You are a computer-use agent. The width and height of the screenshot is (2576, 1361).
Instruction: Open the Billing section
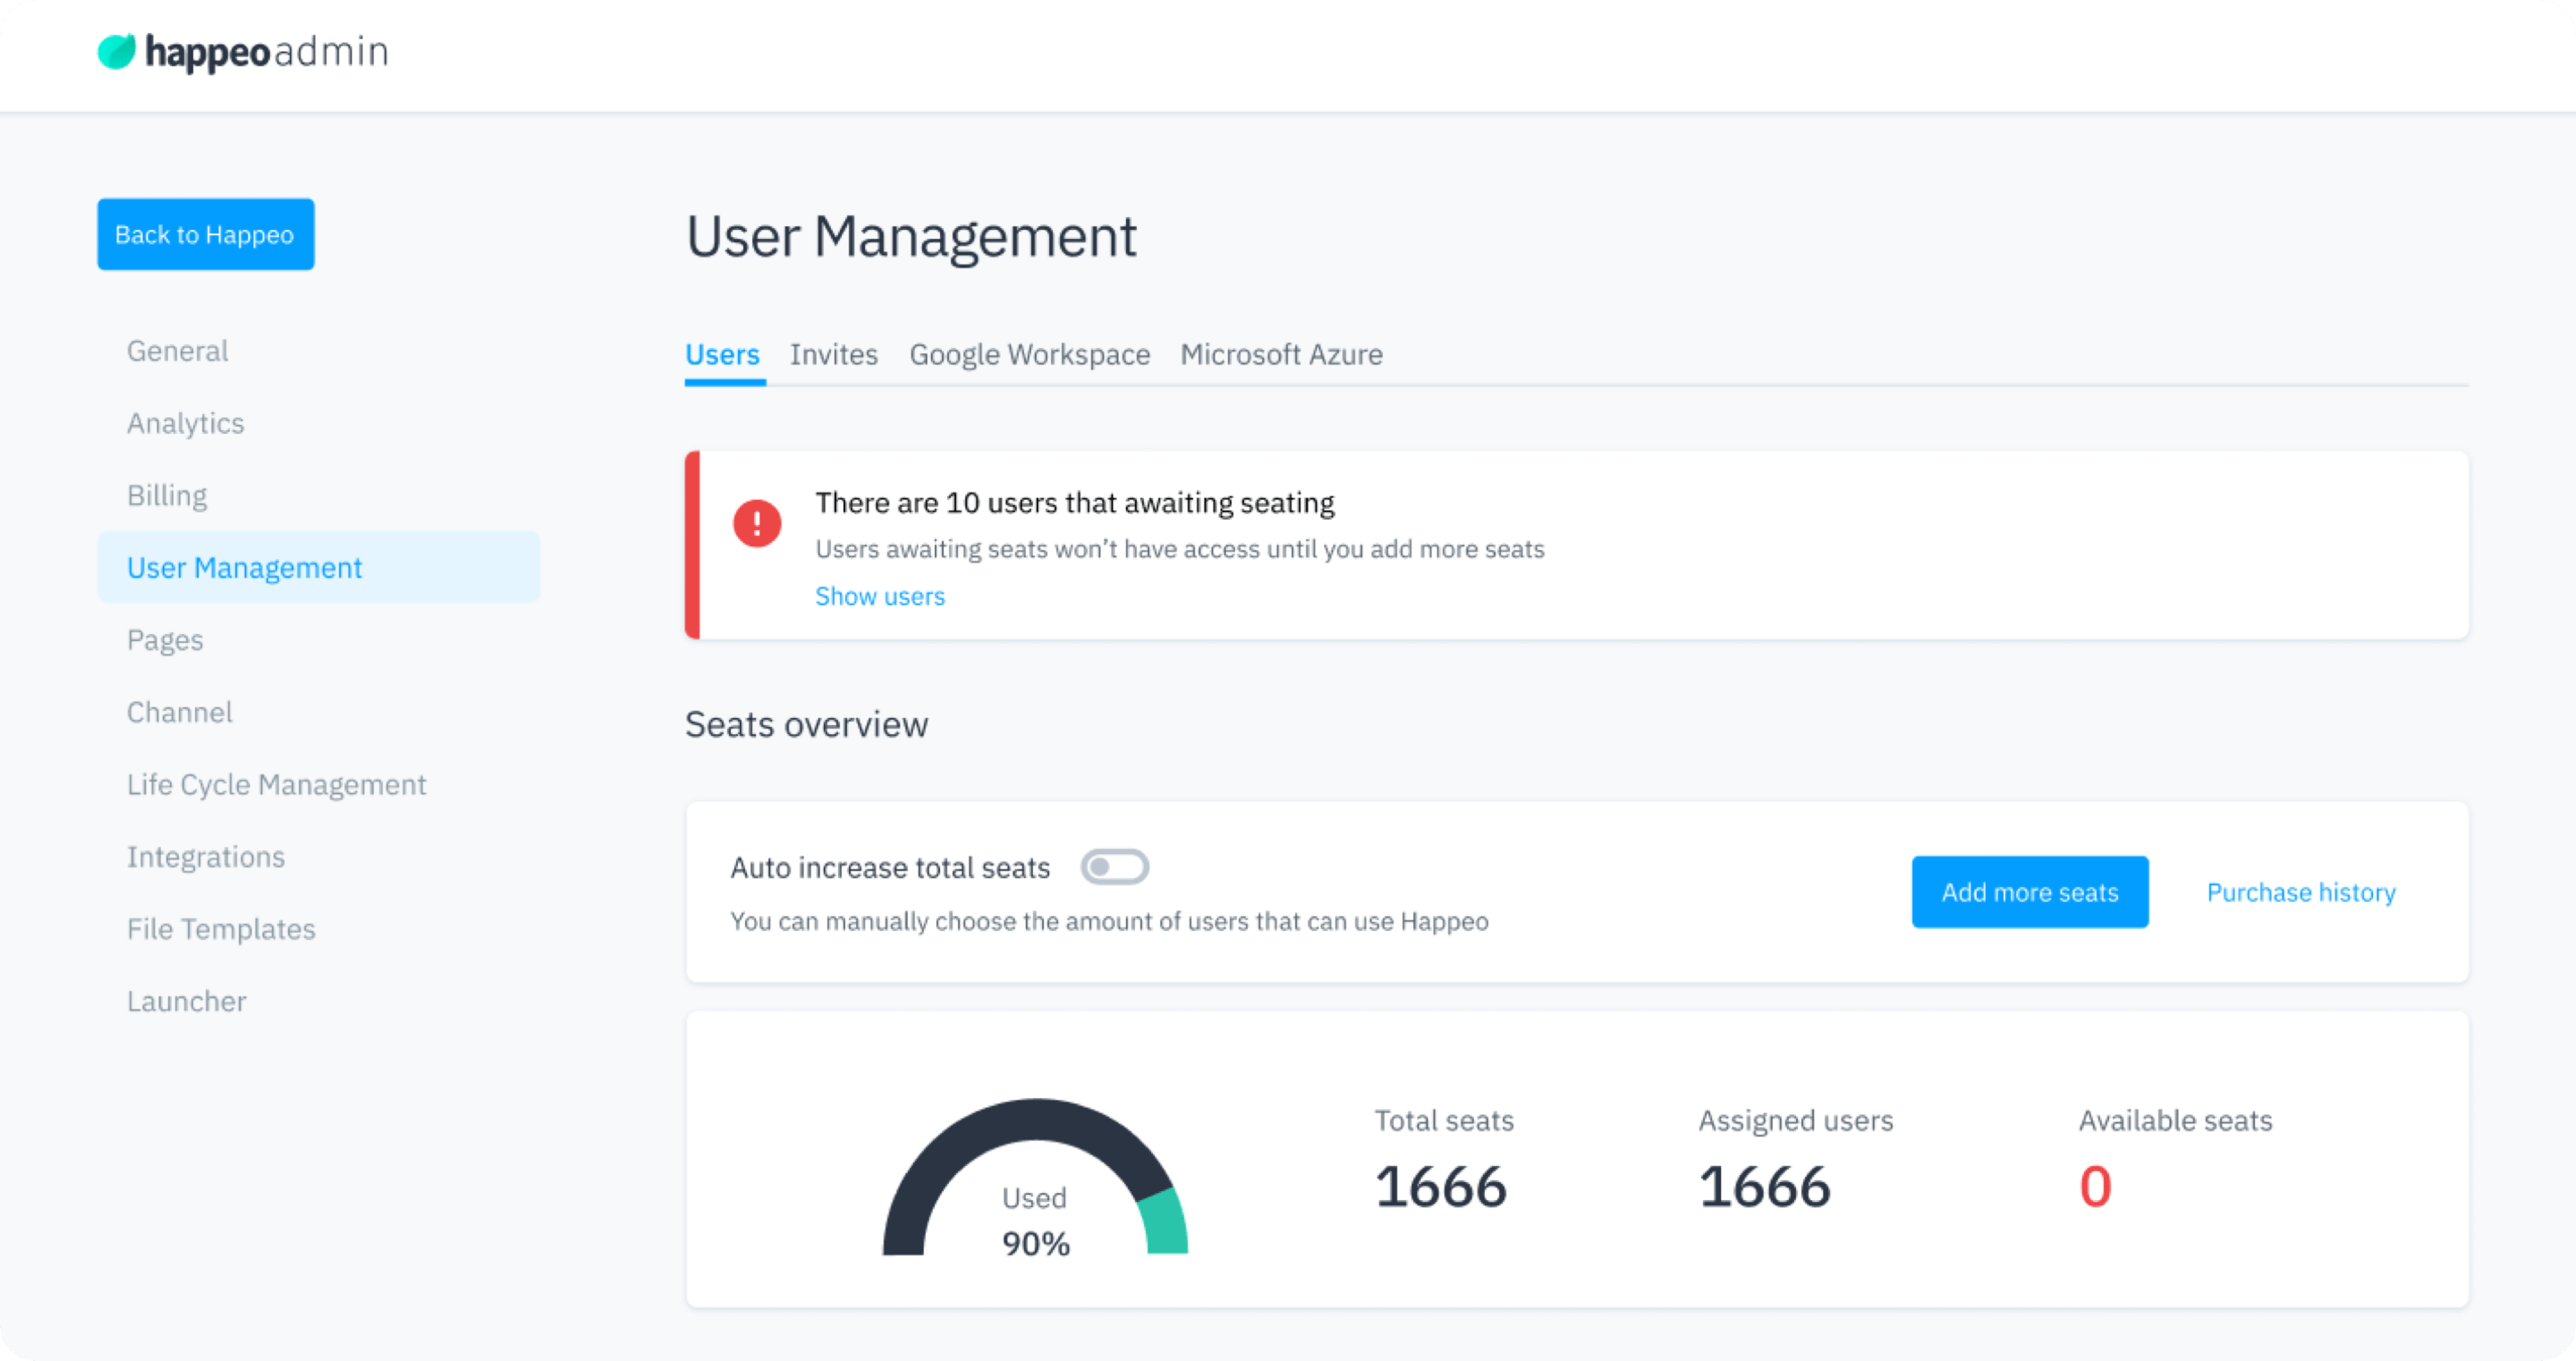tap(166, 494)
